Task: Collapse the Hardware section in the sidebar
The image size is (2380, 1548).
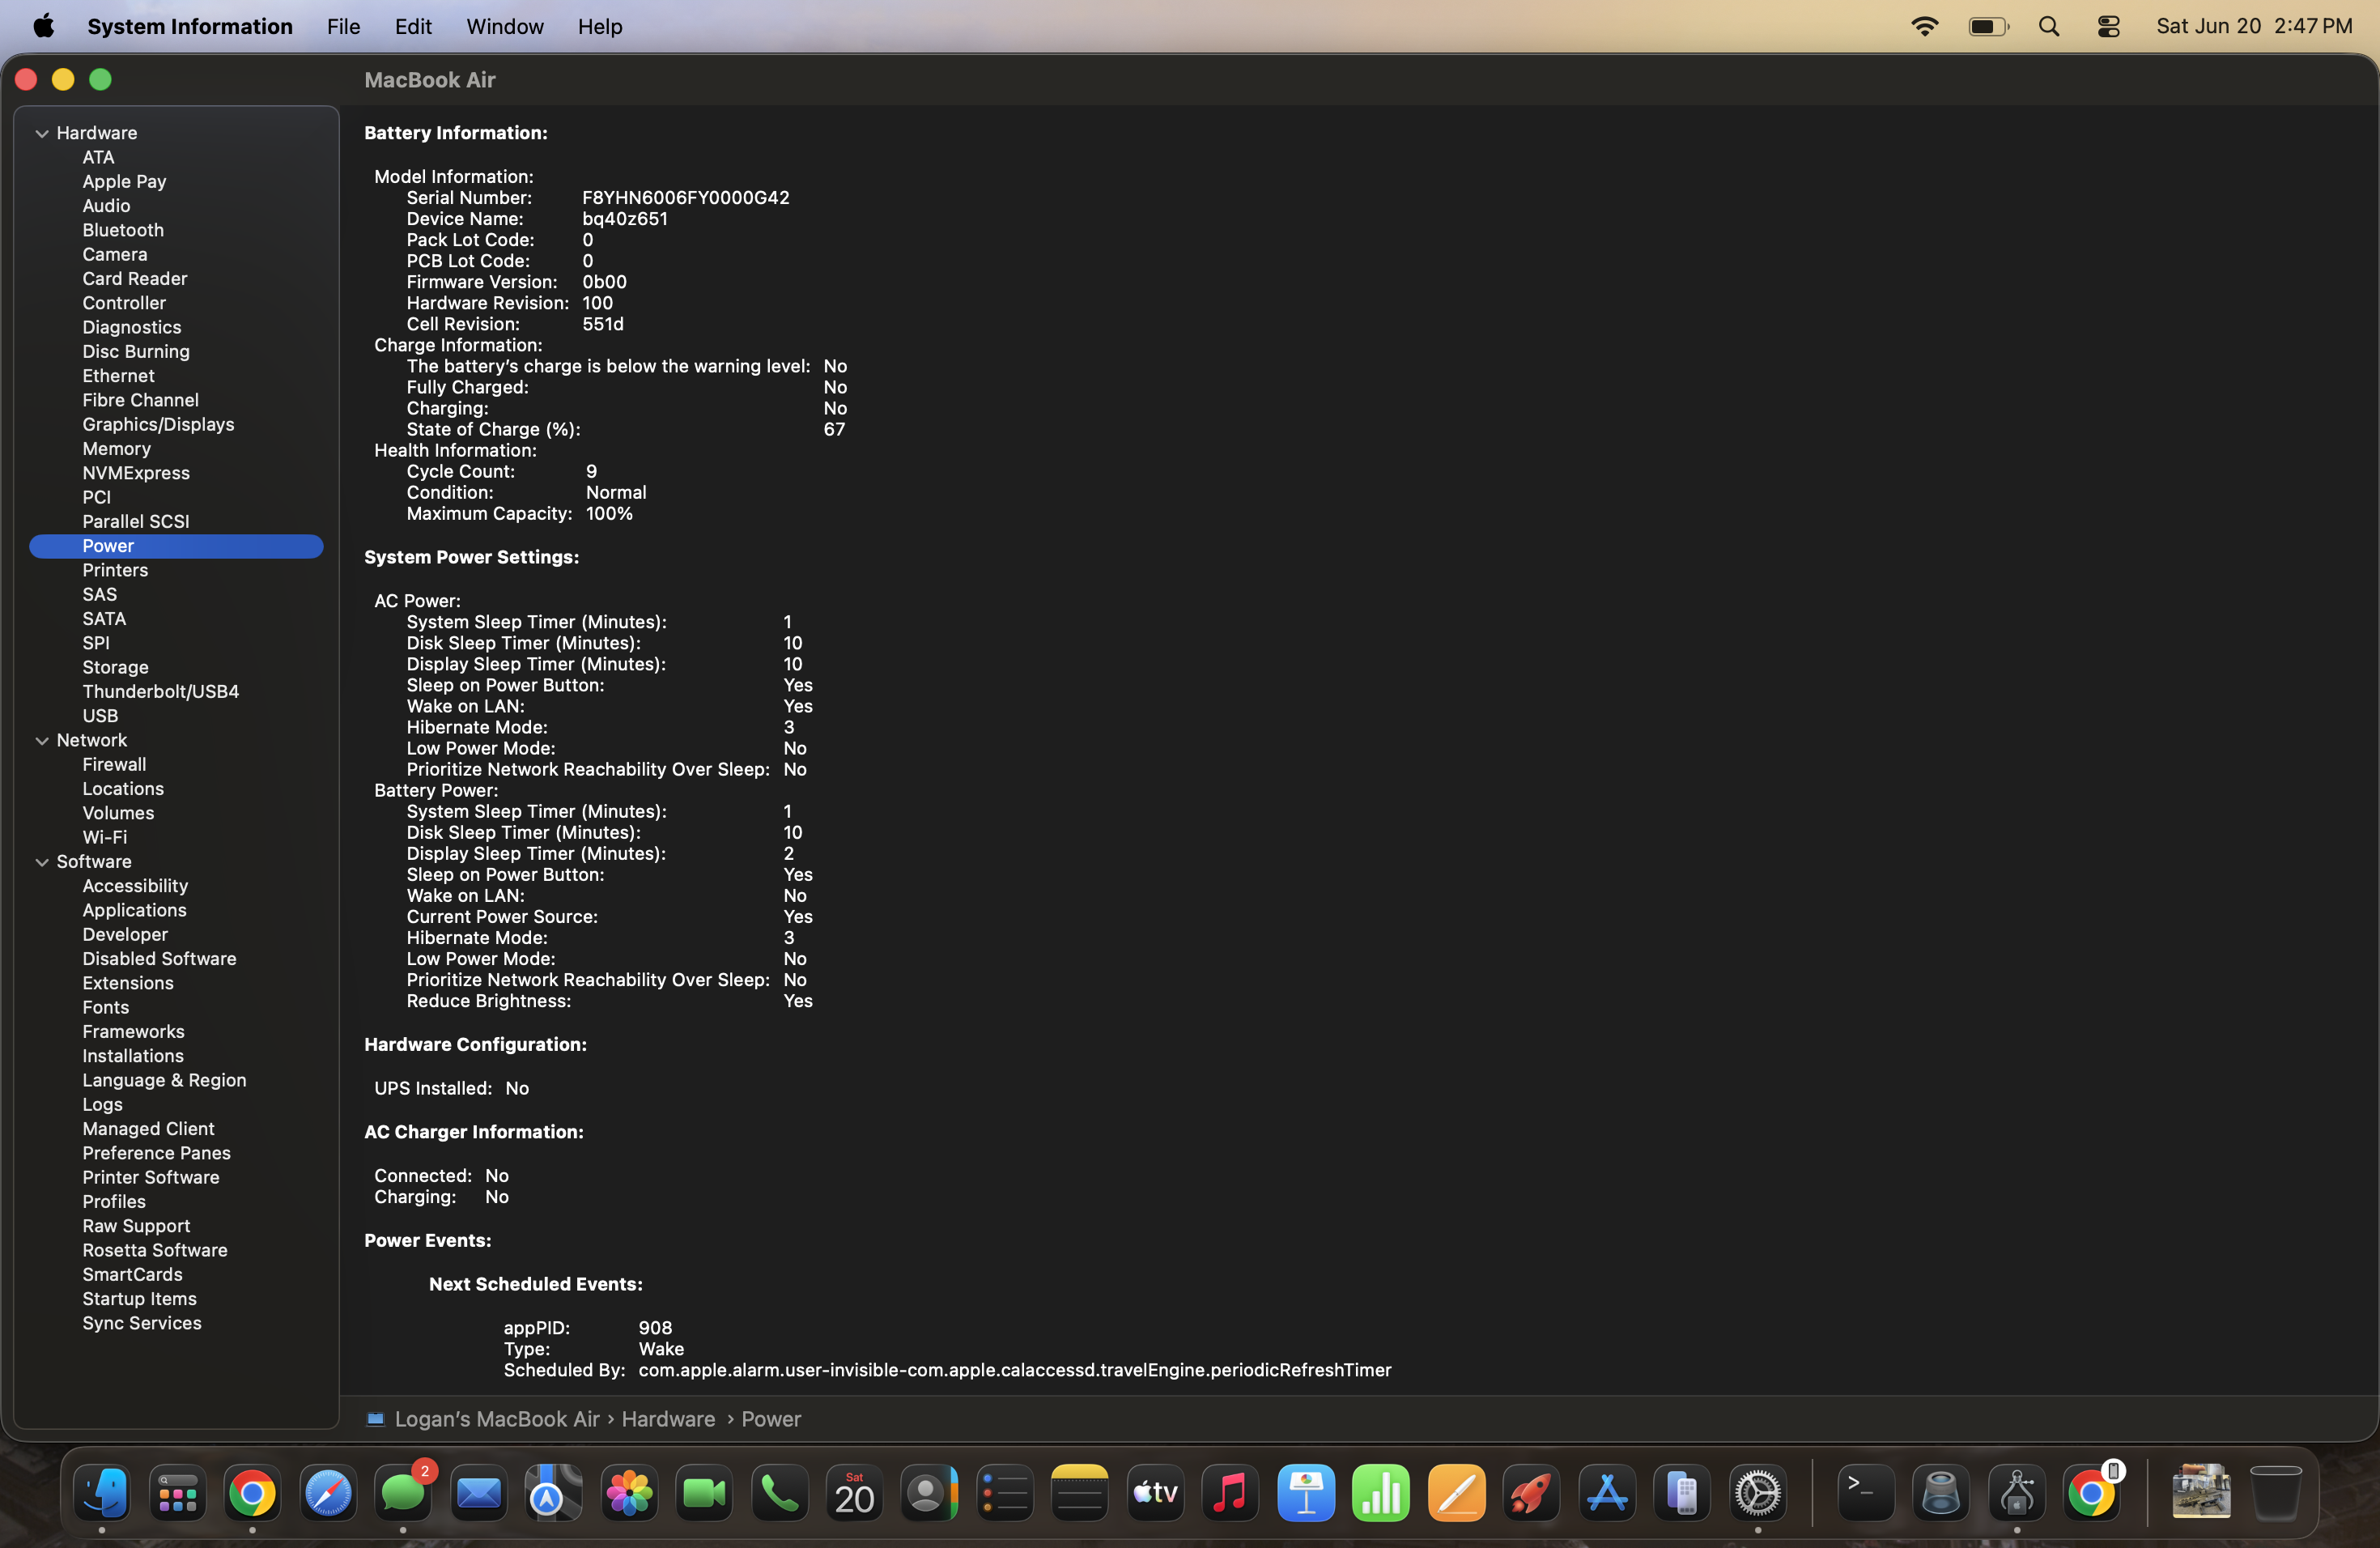Action: point(42,133)
